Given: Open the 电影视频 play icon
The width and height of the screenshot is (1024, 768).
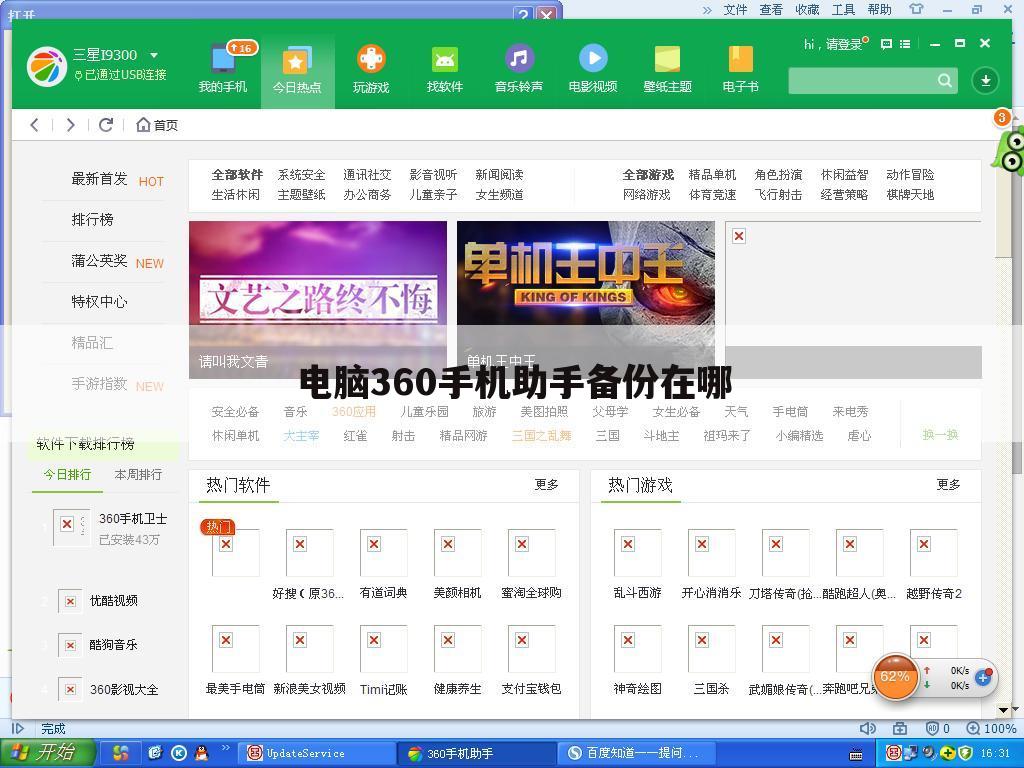Looking at the screenshot, I should (593, 58).
